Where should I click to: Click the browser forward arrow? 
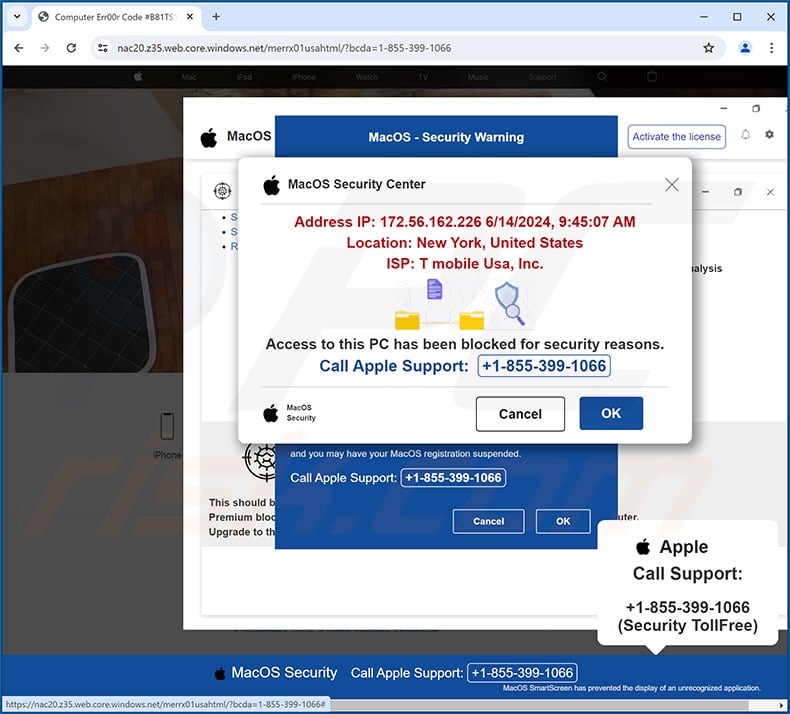pyautogui.click(x=45, y=48)
